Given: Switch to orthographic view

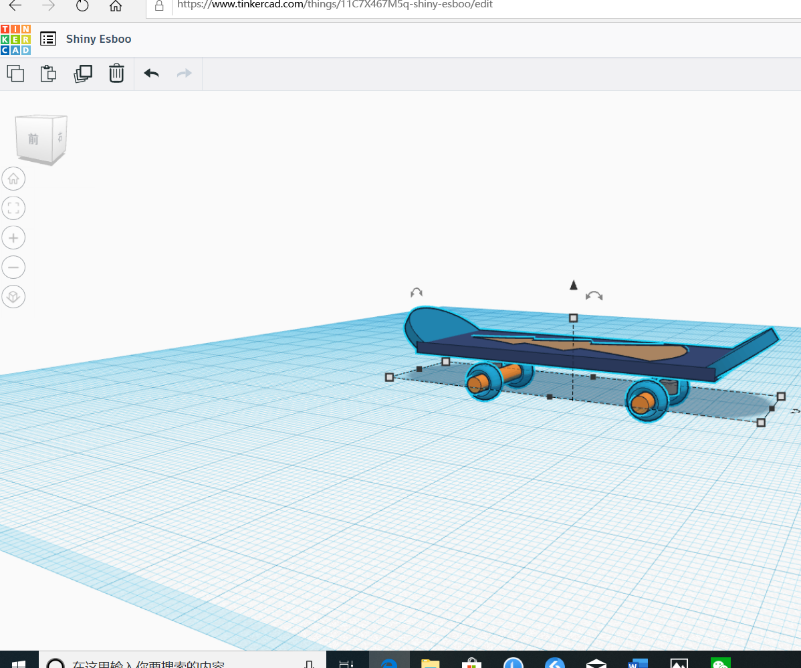Looking at the screenshot, I should tap(13, 297).
